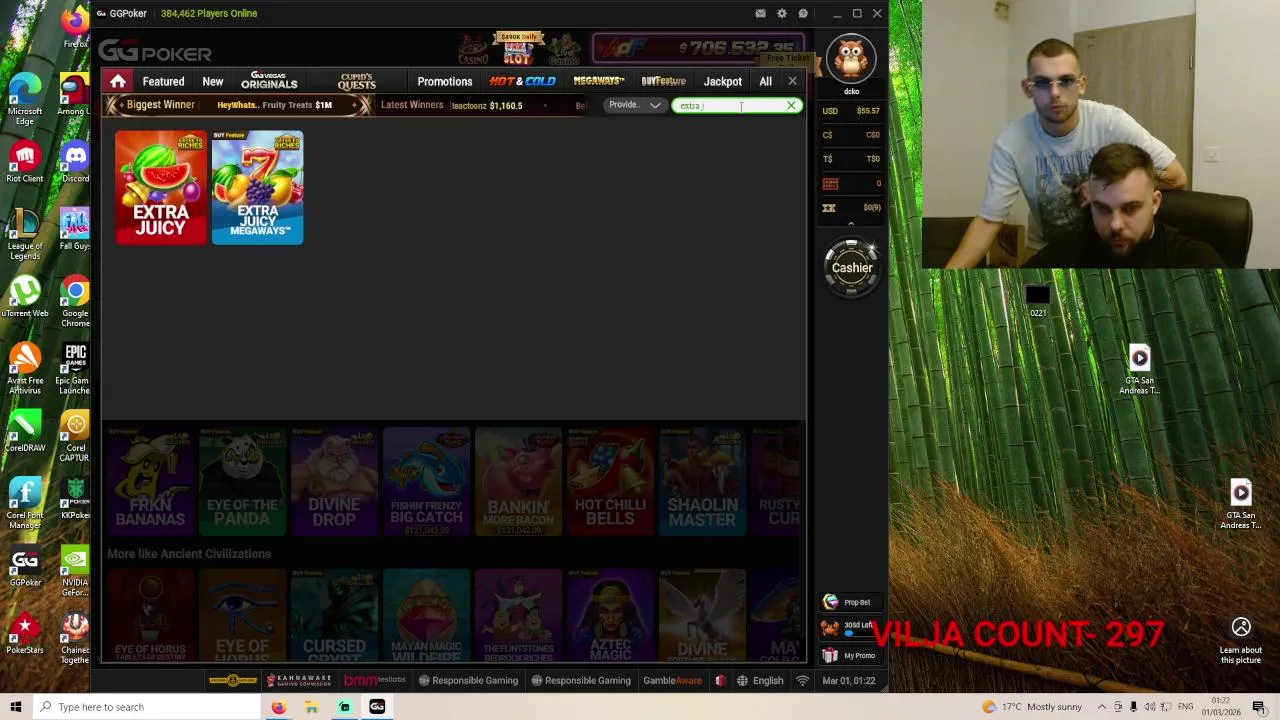Show hidden system tray icons
Image resolution: width=1280 pixels, height=720 pixels.
coord(1102,707)
